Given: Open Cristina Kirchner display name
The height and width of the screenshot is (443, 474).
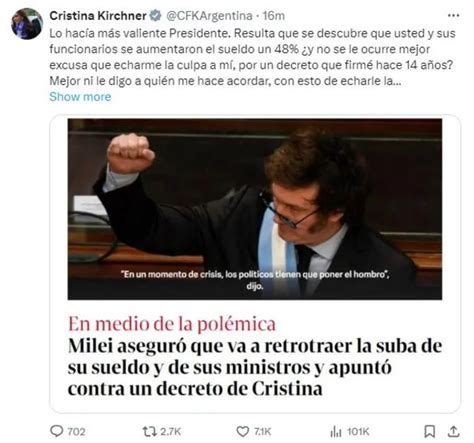Looking at the screenshot, I should coord(98,16).
